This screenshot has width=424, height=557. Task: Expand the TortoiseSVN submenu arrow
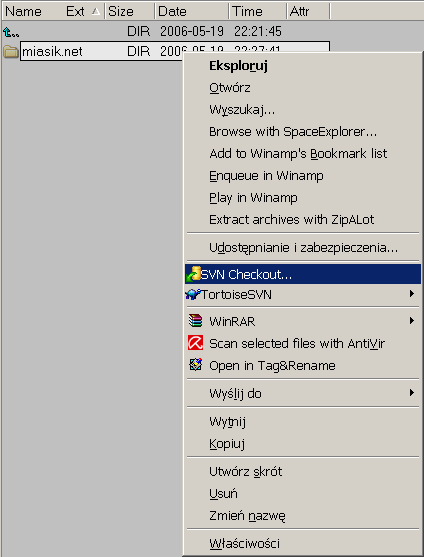pos(412,294)
